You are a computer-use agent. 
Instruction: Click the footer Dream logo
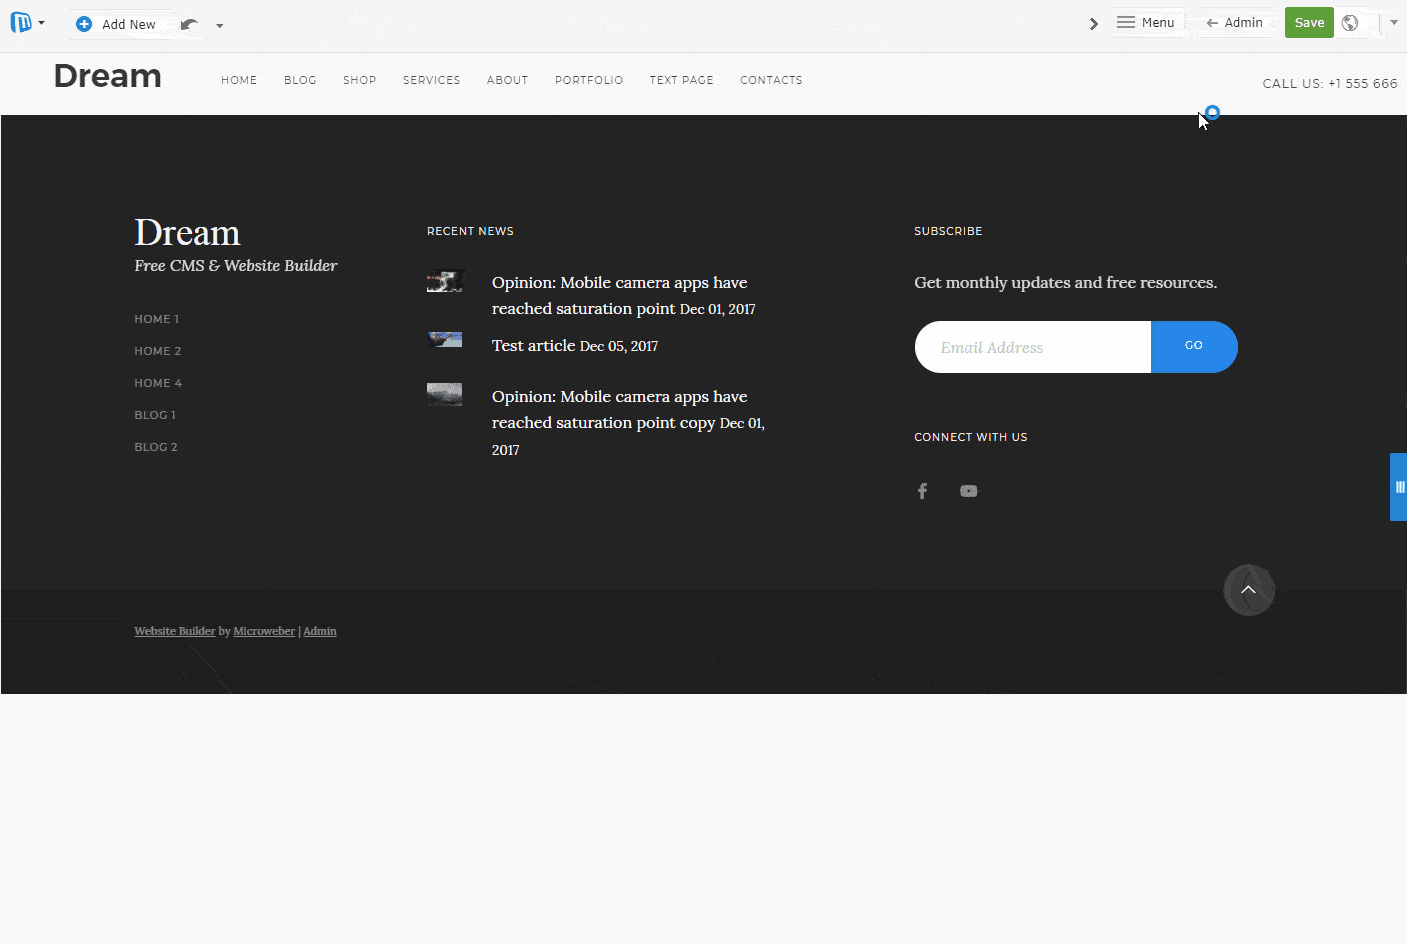click(x=187, y=233)
